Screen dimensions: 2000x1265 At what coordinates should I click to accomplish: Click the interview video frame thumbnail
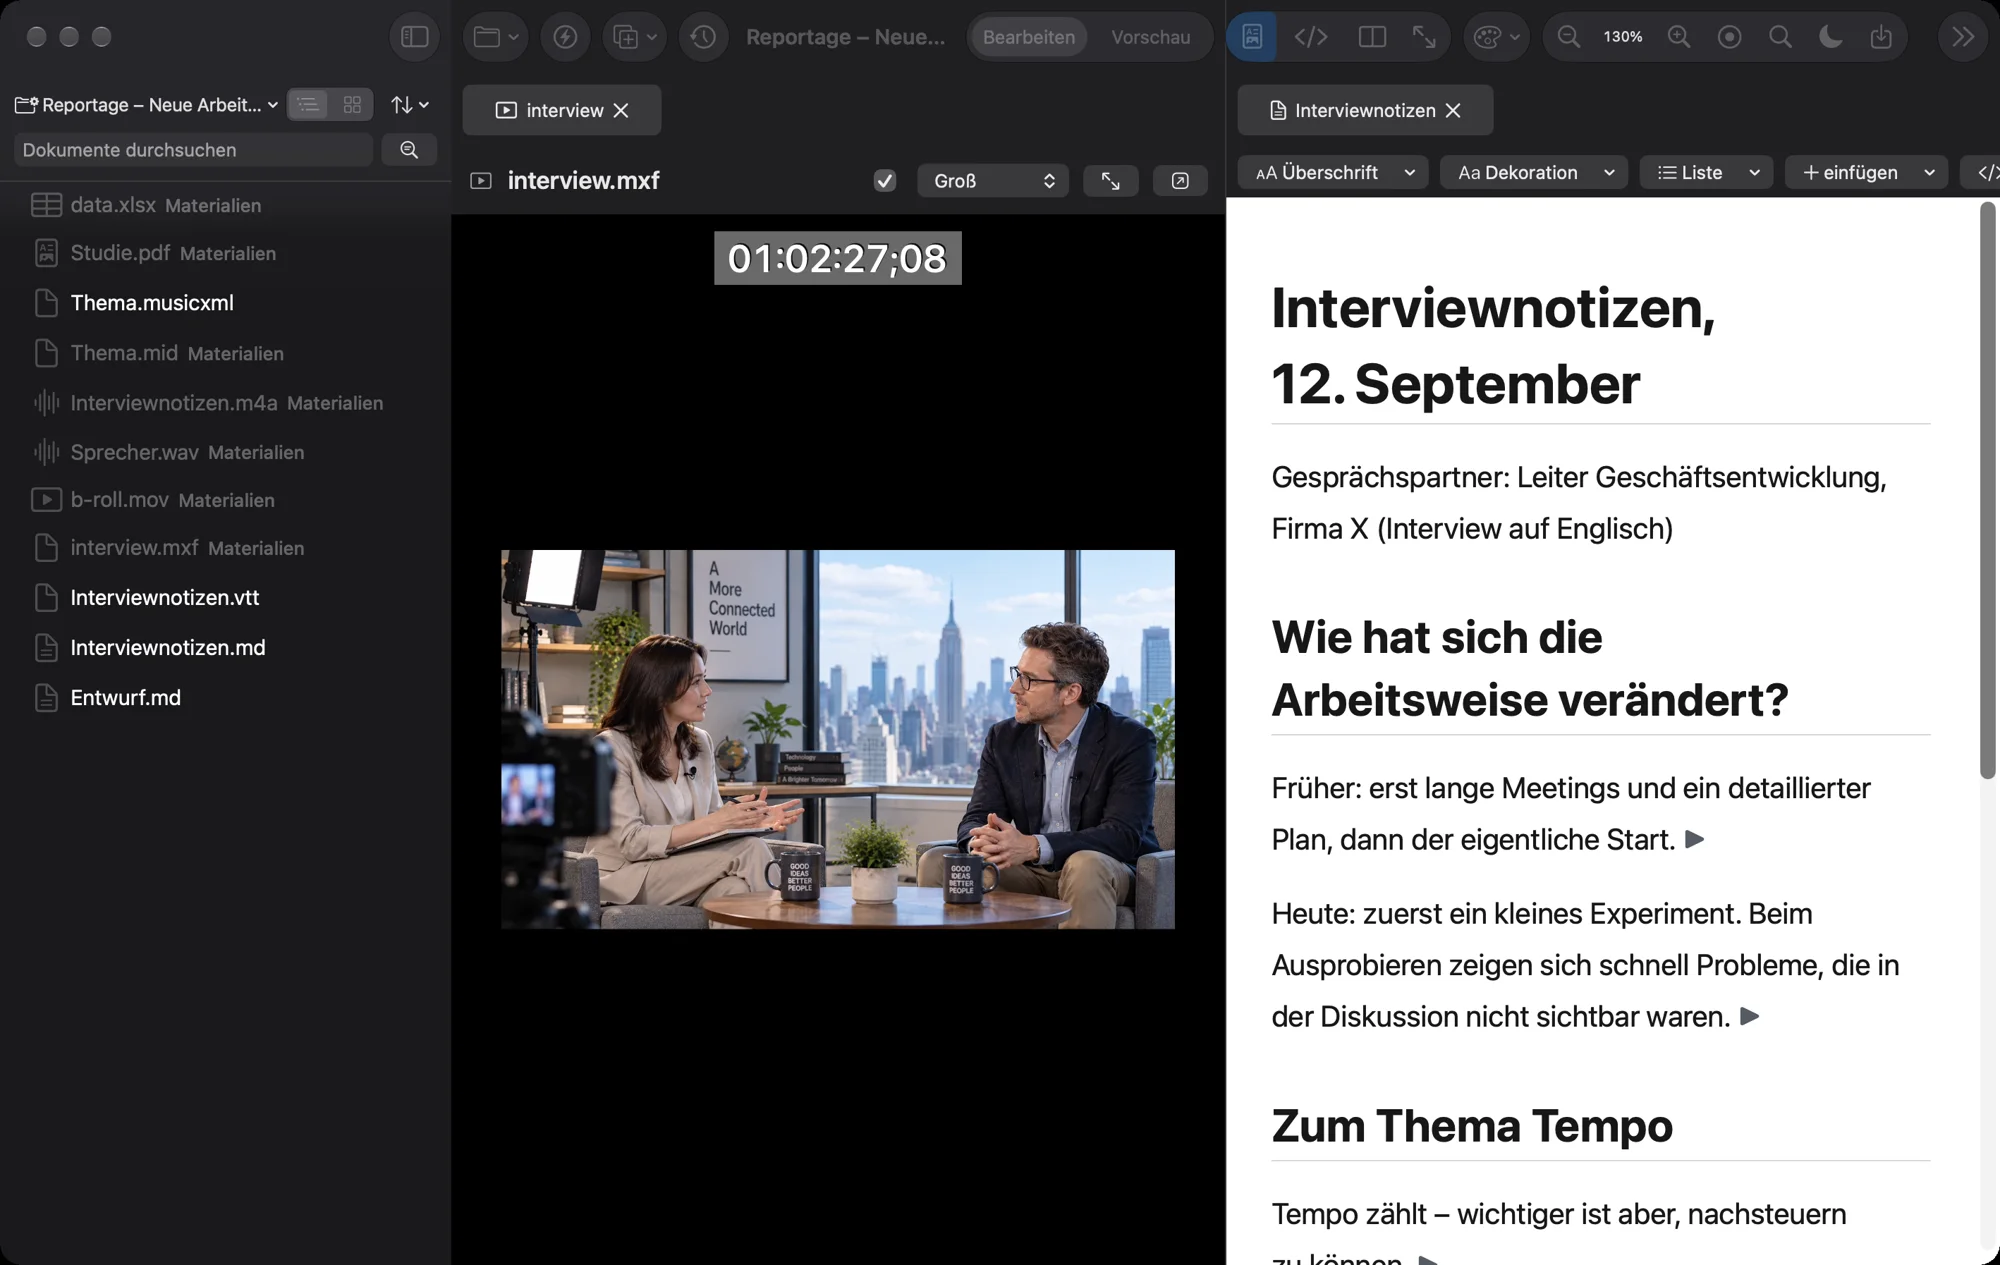click(x=837, y=739)
